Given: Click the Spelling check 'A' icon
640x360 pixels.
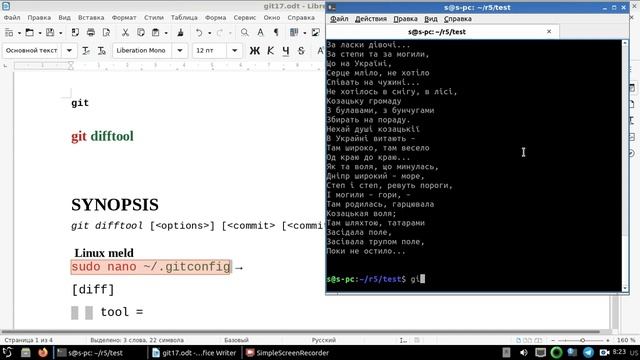Looking at the screenshot, I should click(x=260, y=33).
